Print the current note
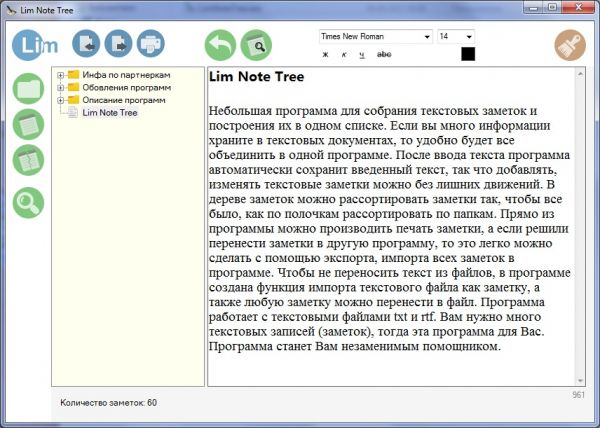This screenshot has height=428, width=600. click(149, 45)
